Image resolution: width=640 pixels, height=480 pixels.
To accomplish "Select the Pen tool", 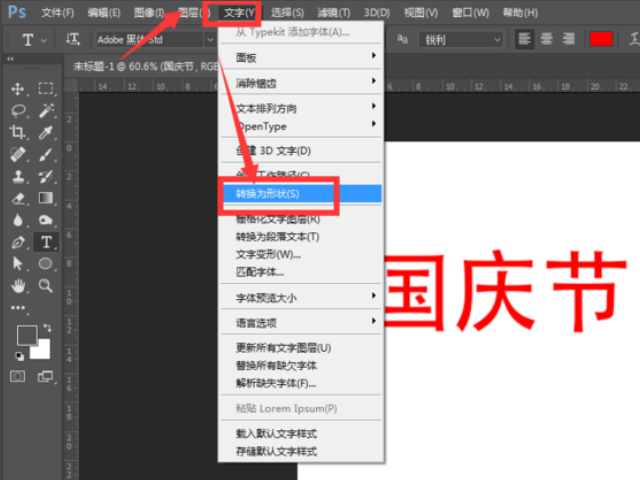I will point(18,242).
